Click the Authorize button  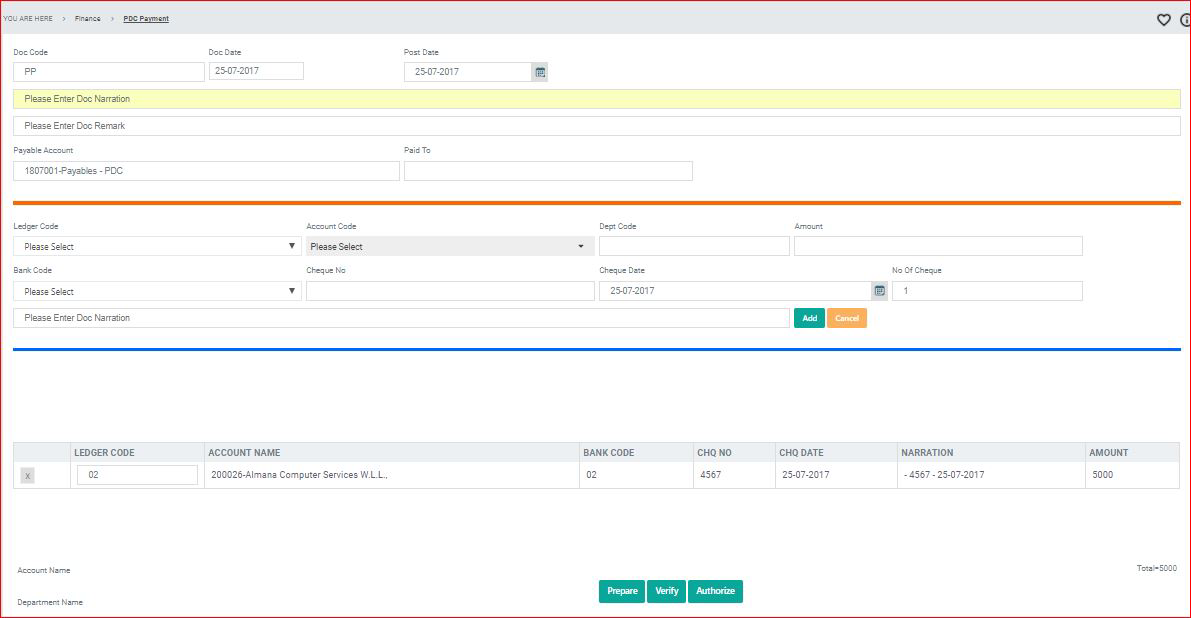(x=715, y=591)
